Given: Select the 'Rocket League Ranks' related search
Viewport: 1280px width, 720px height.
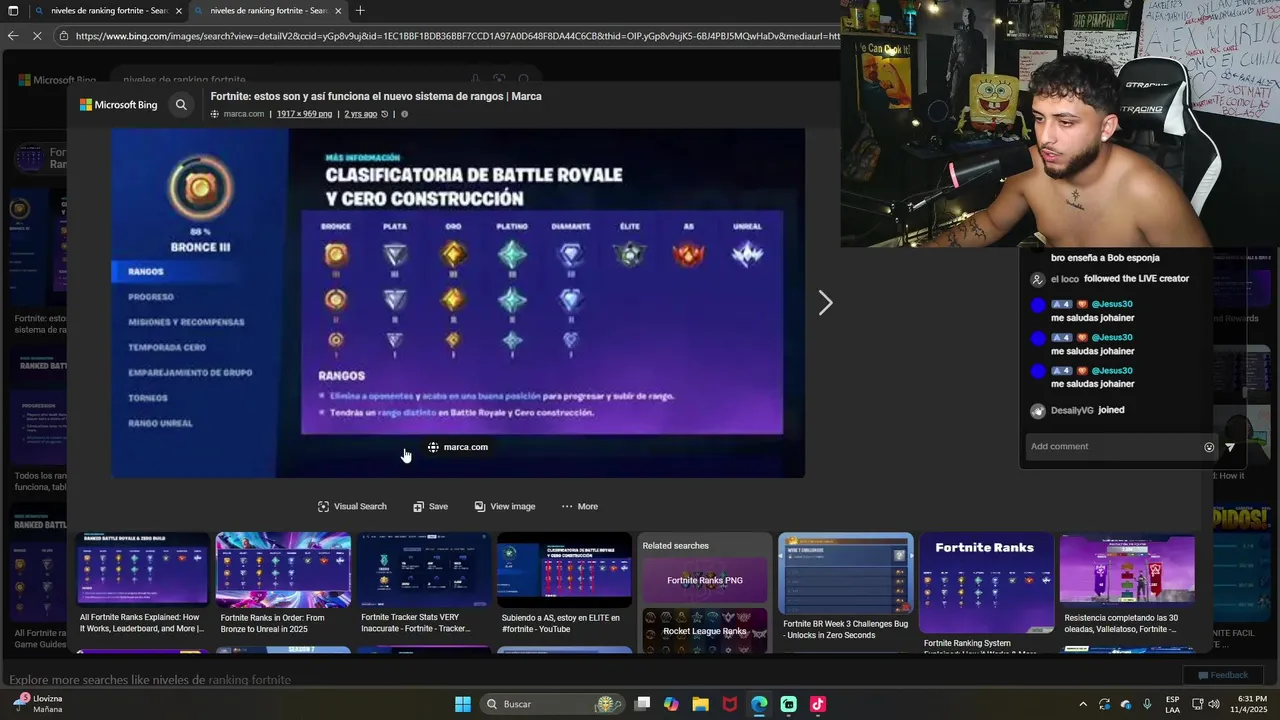Looking at the screenshot, I should click(x=705, y=631).
